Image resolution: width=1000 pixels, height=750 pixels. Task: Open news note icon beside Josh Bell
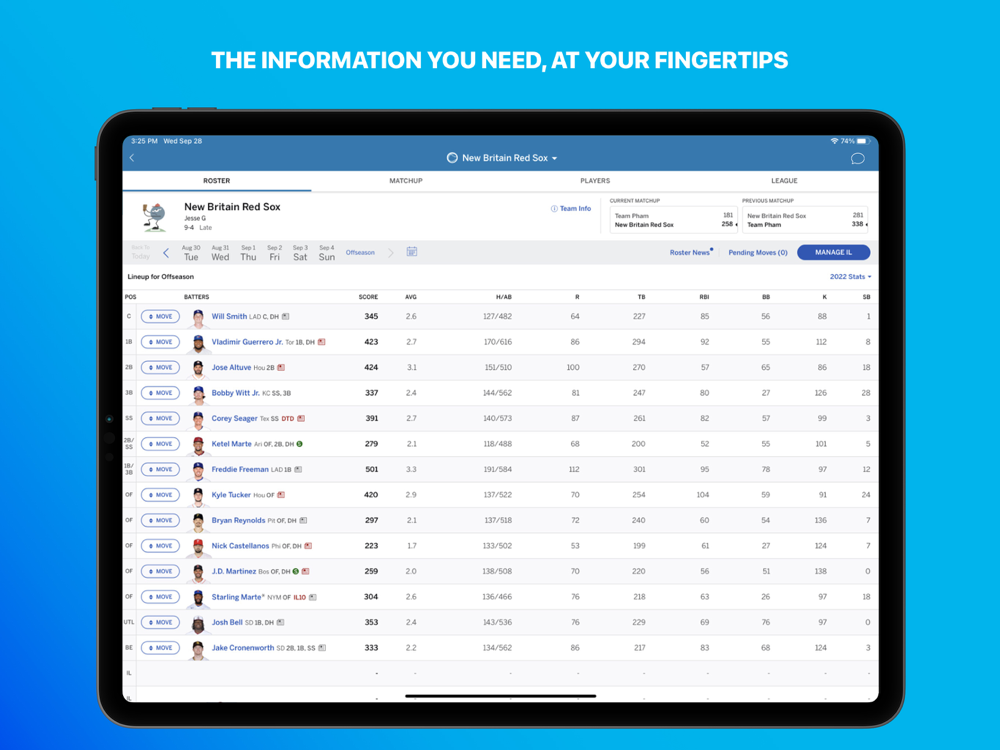281,622
